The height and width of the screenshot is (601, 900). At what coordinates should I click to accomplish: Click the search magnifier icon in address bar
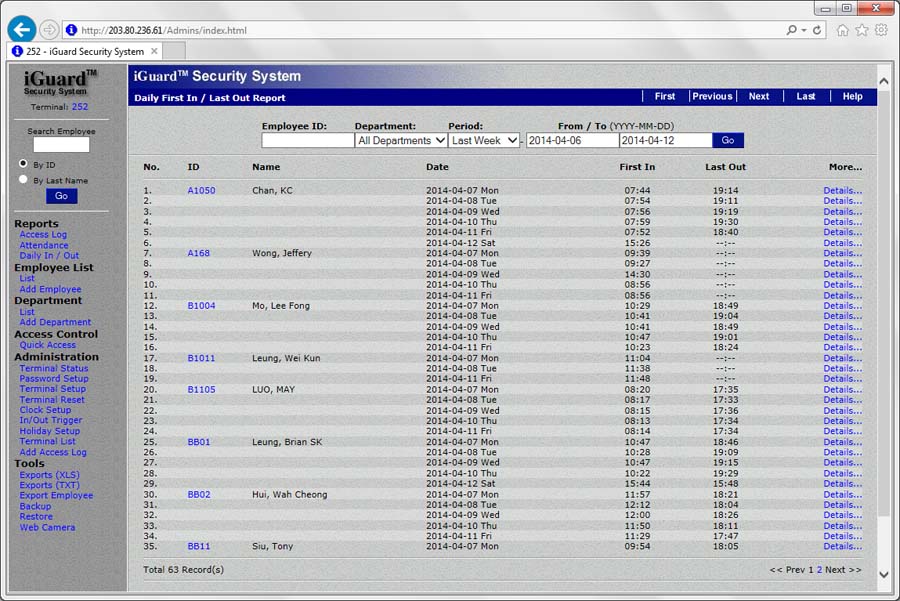coord(792,30)
